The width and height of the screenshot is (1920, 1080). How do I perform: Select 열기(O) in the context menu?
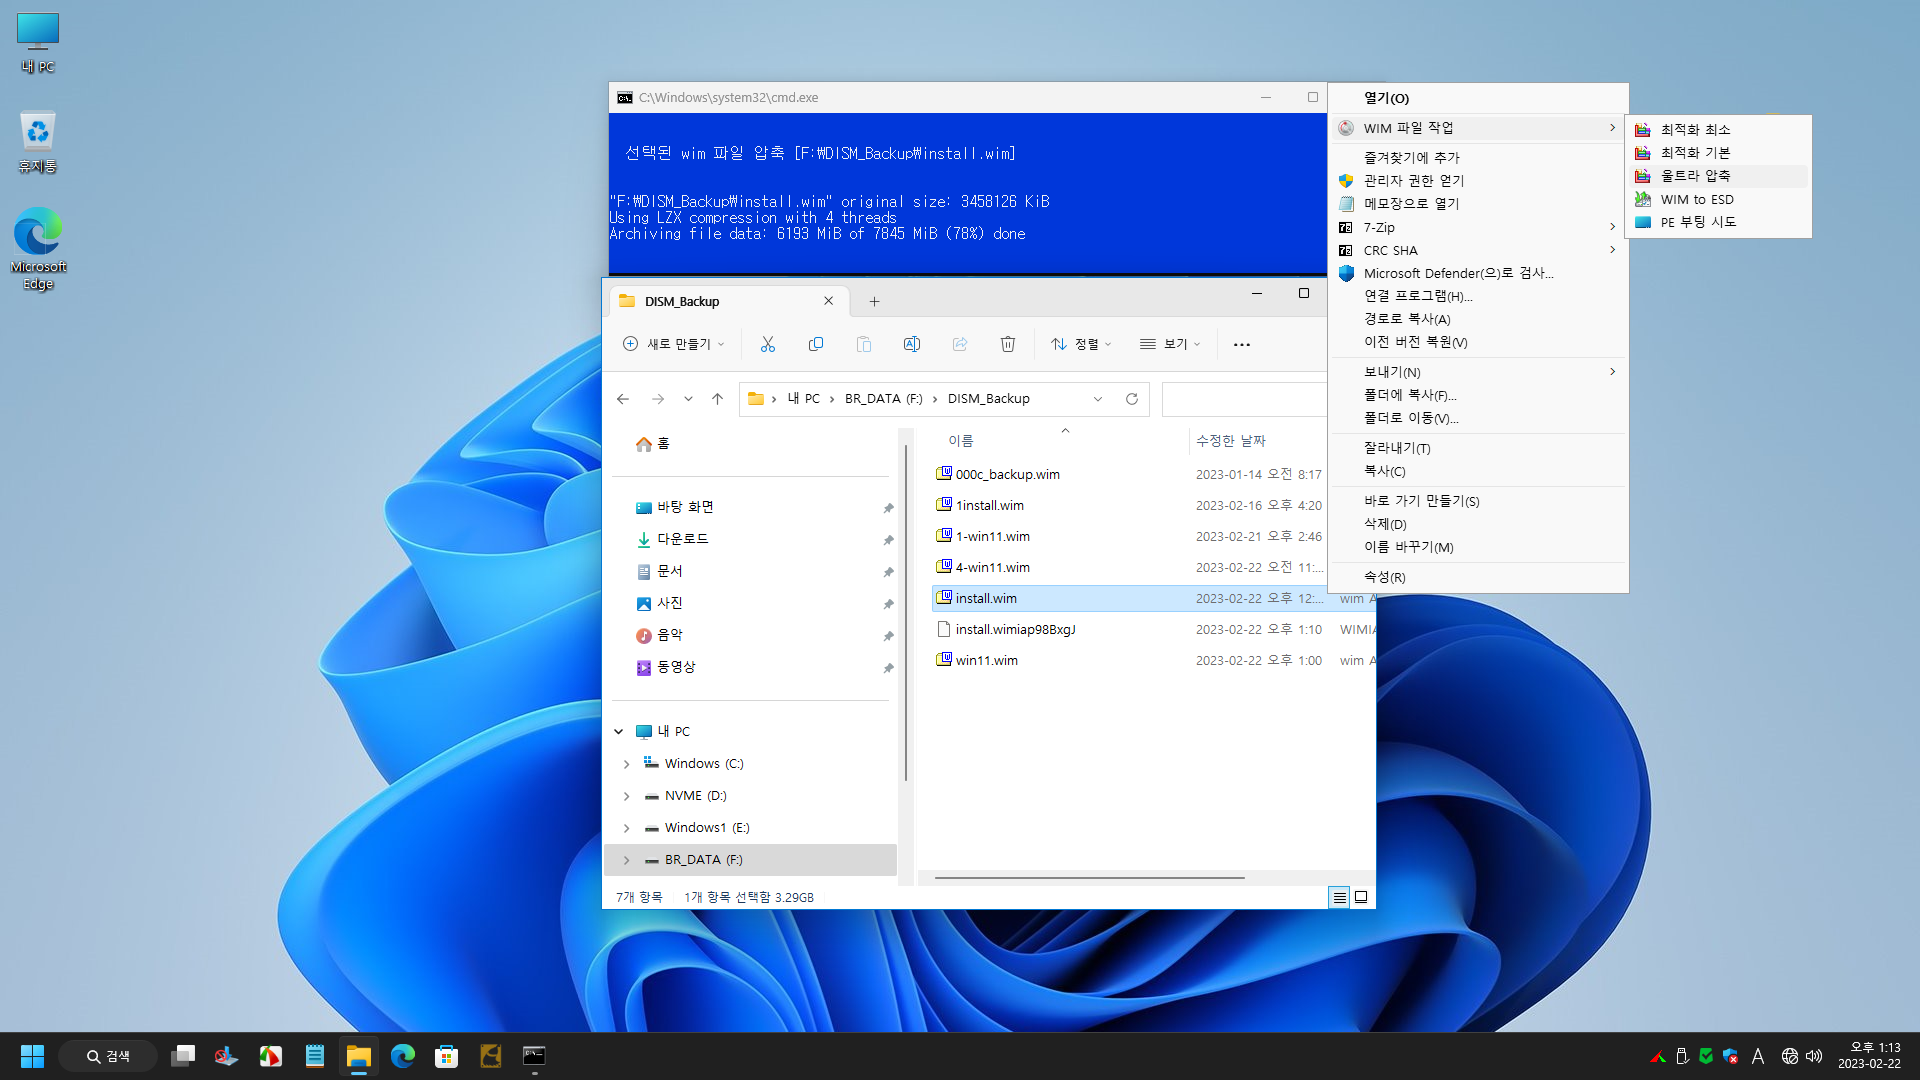(1478, 98)
